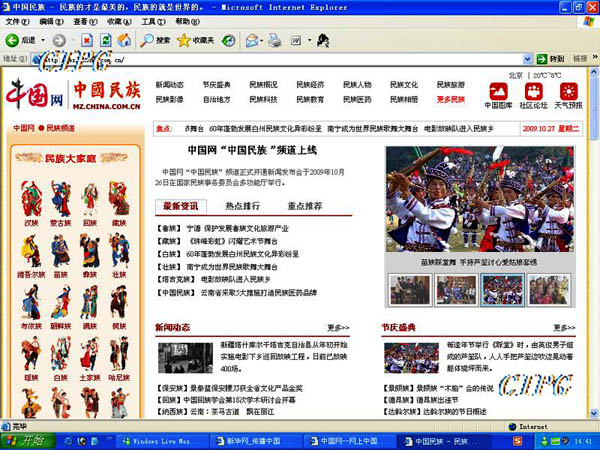This screenshot has height=450, width=600.
Task: Switch to the 重点推荐 tab
Action: pos(305,206)
